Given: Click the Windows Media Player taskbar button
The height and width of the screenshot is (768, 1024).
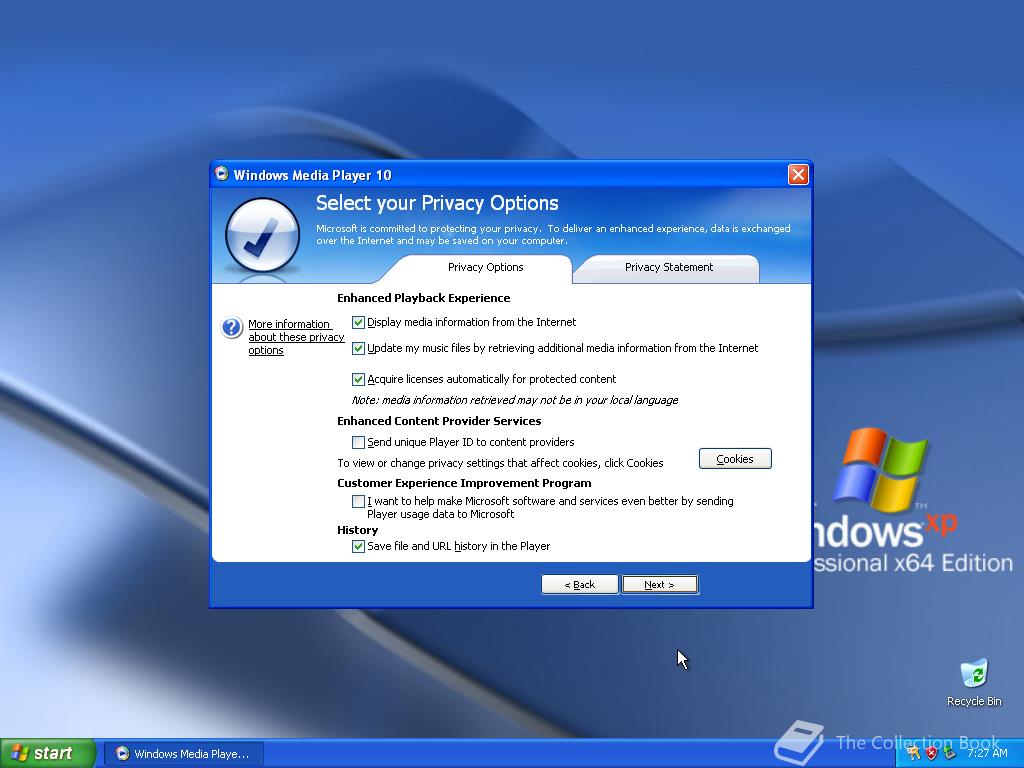Looking at the screenshot, I should tap(184, 754).
